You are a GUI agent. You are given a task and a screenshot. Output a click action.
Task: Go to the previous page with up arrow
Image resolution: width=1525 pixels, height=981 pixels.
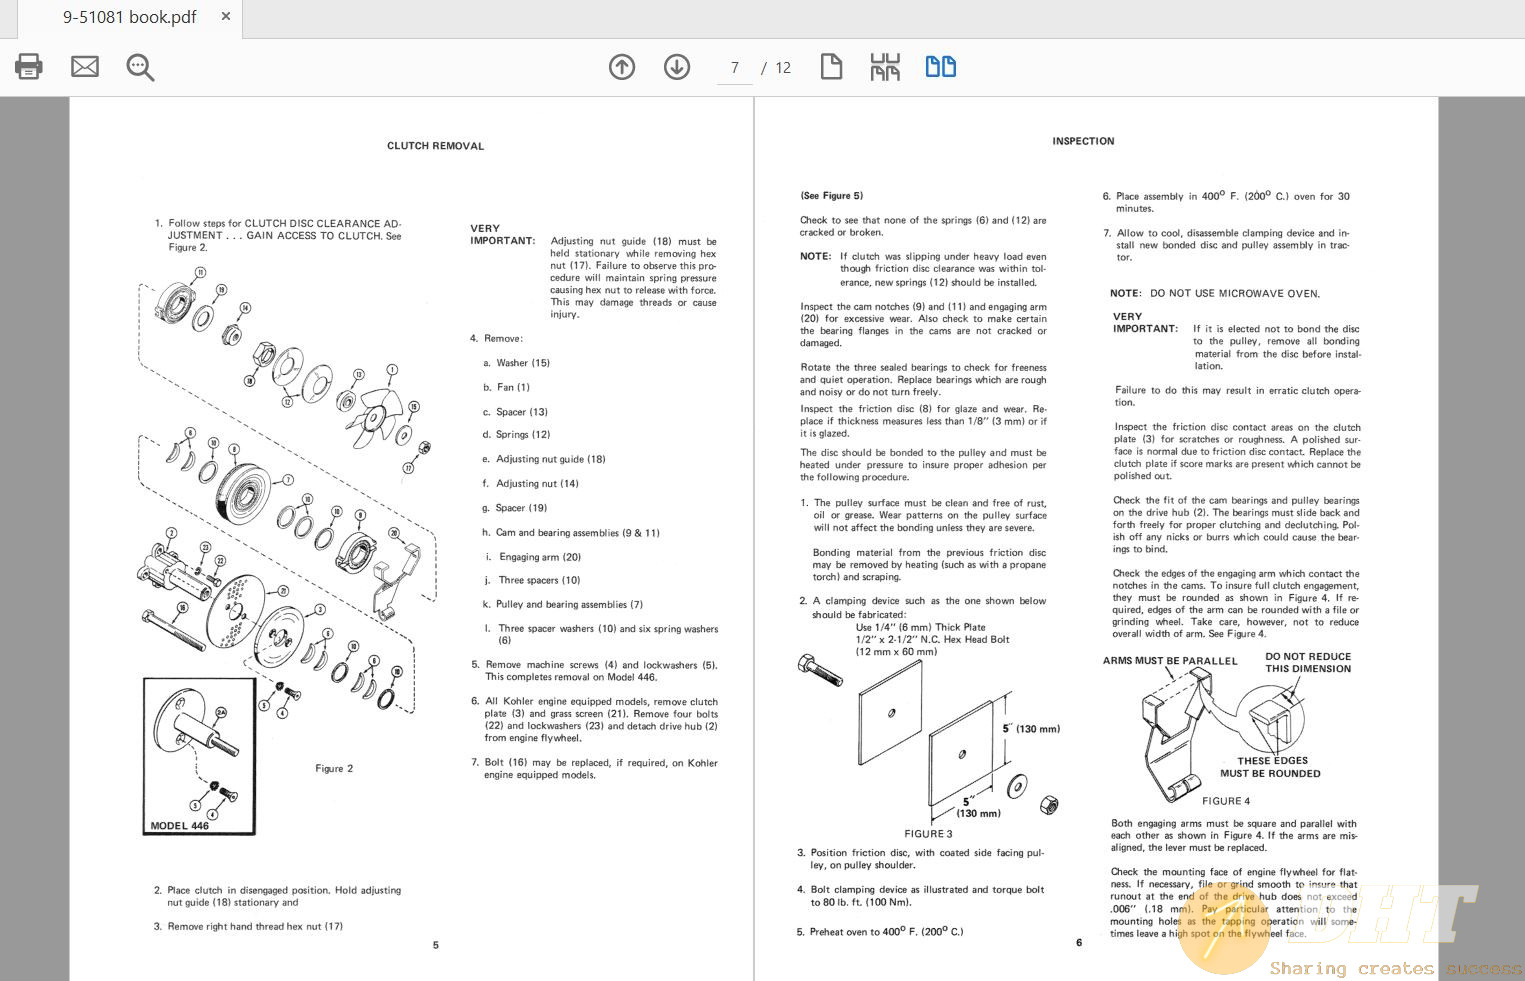(x=622, y=67)
